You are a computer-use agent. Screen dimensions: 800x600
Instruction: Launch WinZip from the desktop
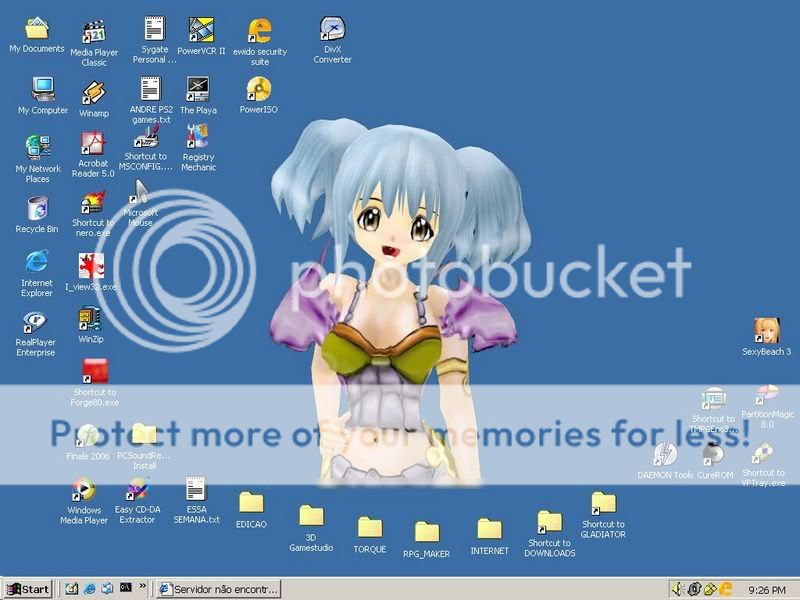tap(91, 319)
